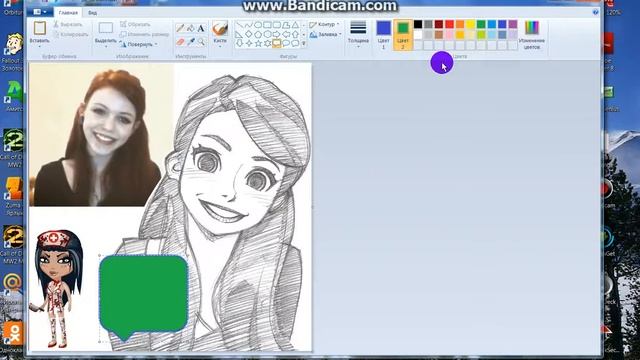
Task: Choose the cloud callout shape
Action: 296,43
